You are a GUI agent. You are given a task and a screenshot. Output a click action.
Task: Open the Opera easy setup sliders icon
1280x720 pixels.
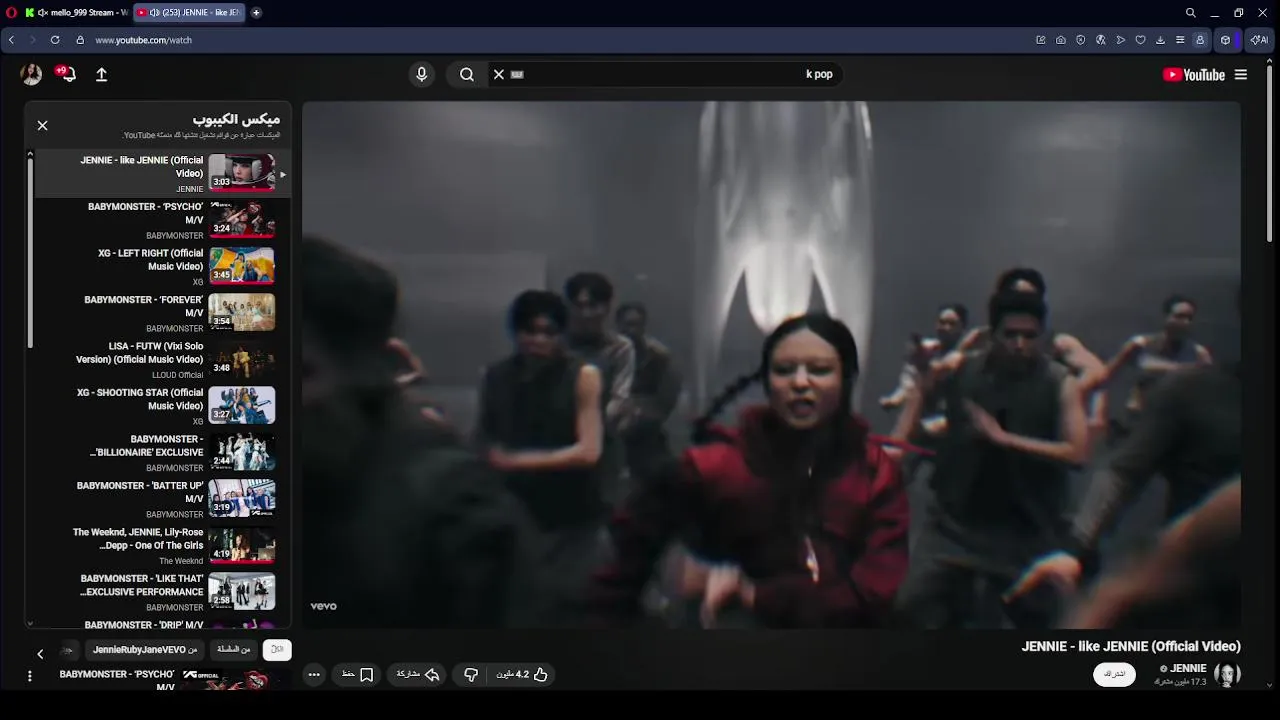tap(1180, 40)
